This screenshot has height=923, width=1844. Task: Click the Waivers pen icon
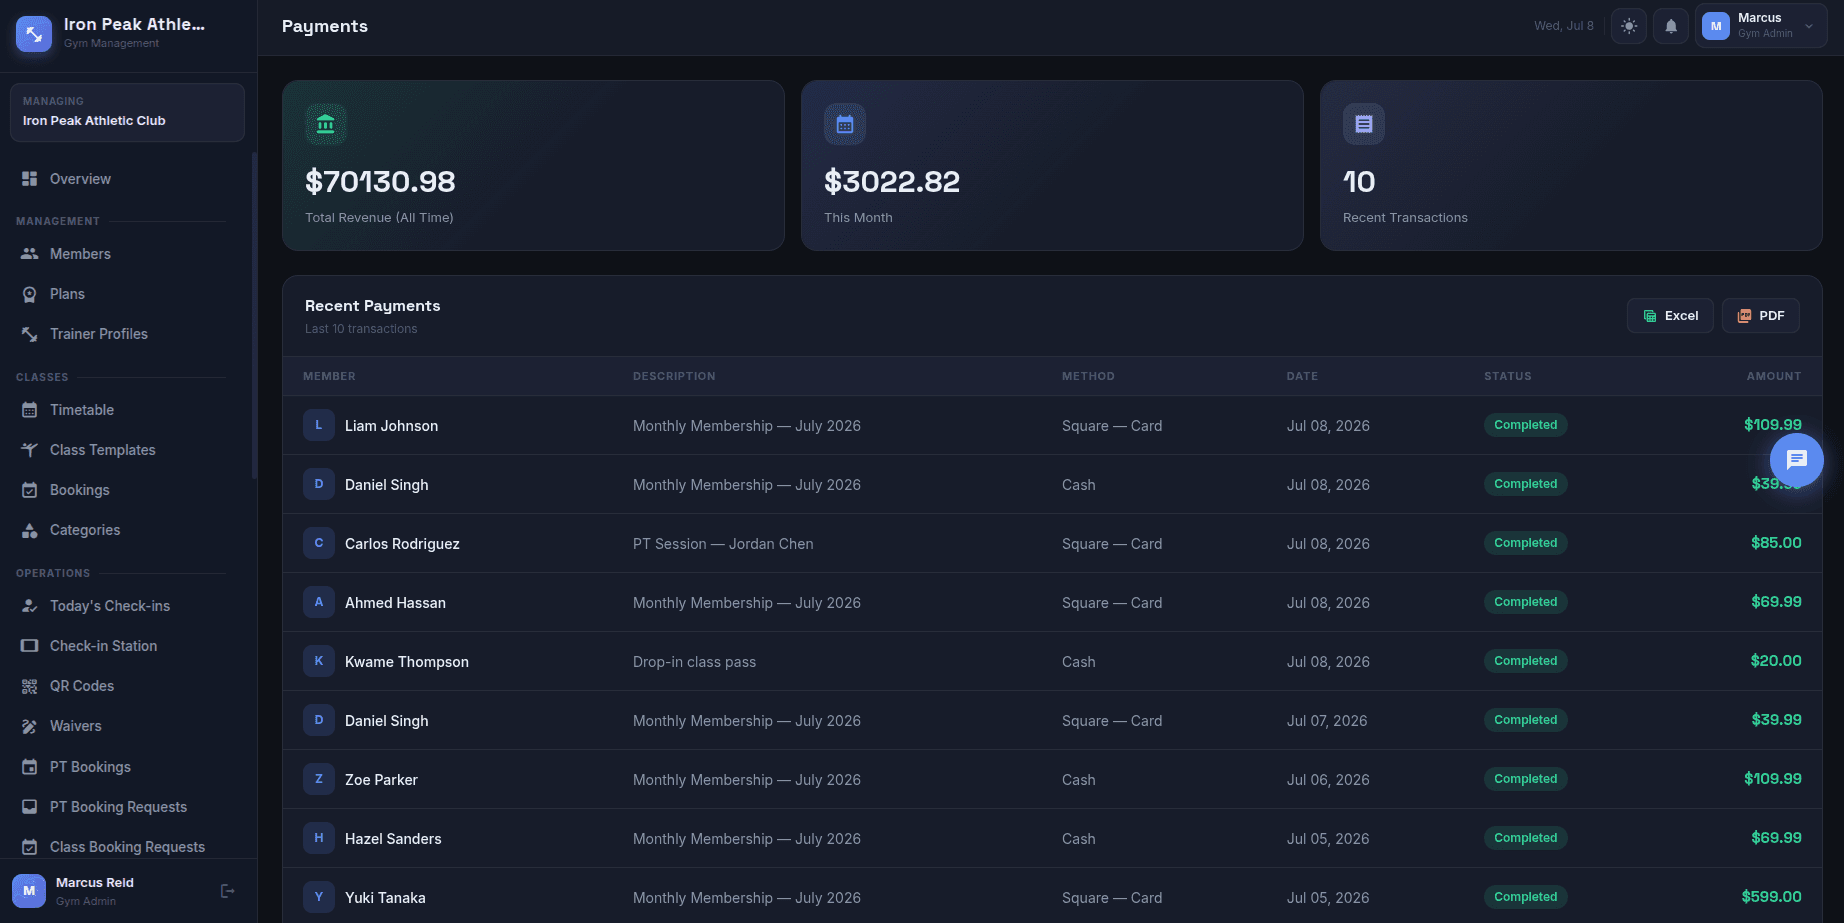pos(30,726)
